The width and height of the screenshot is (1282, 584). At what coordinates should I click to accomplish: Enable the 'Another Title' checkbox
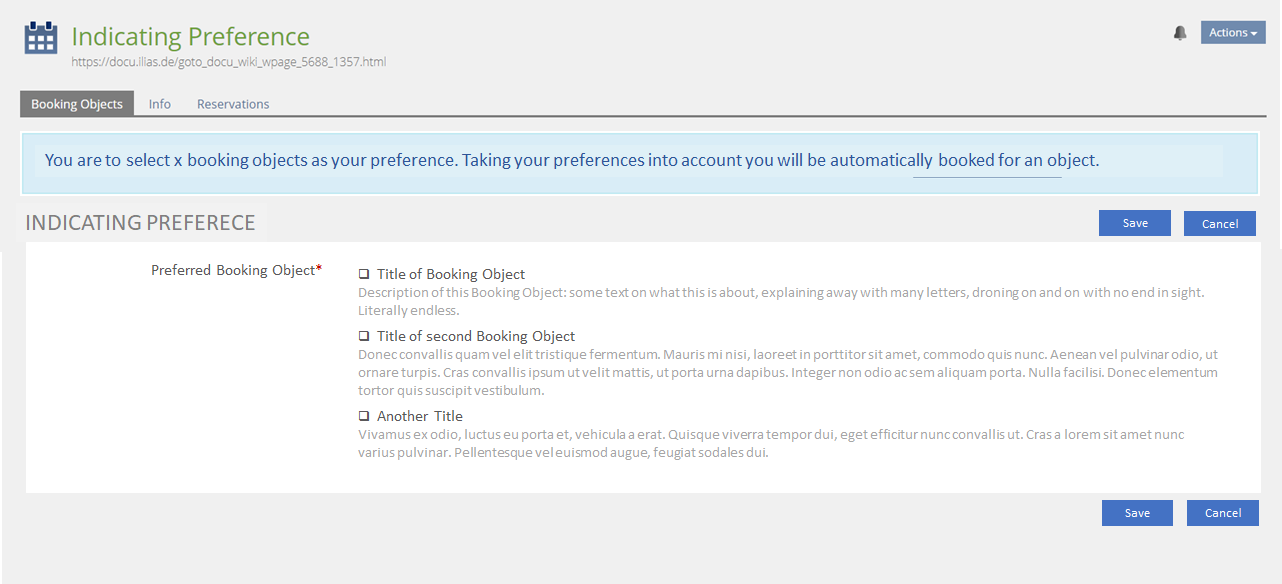pos(364,416)
